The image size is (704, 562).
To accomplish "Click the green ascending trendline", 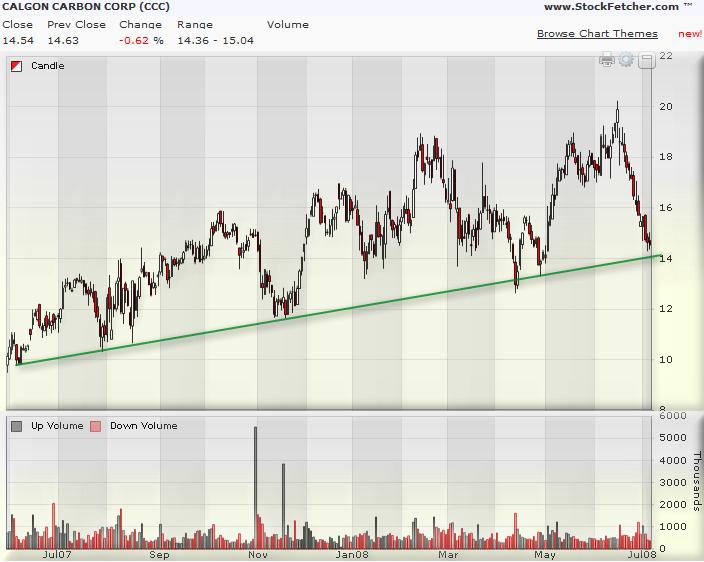I will 339,310.
